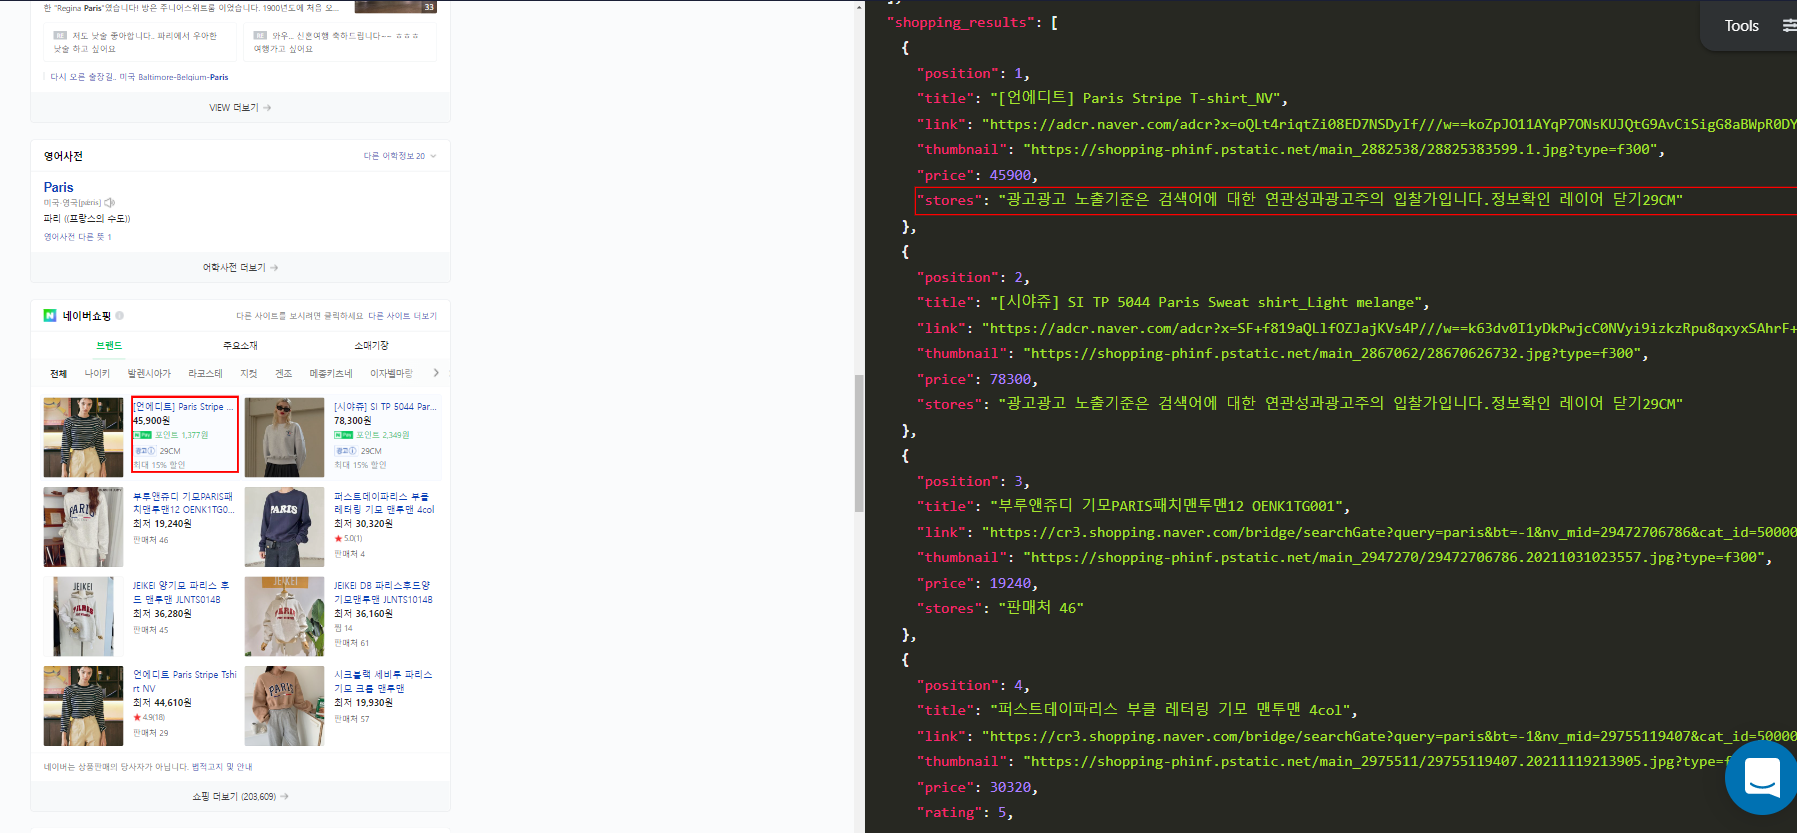Viewport: 1797px width, 833px height.
Task: Open the Paris dictionary entry link
Action: click(x=59, y=187)
